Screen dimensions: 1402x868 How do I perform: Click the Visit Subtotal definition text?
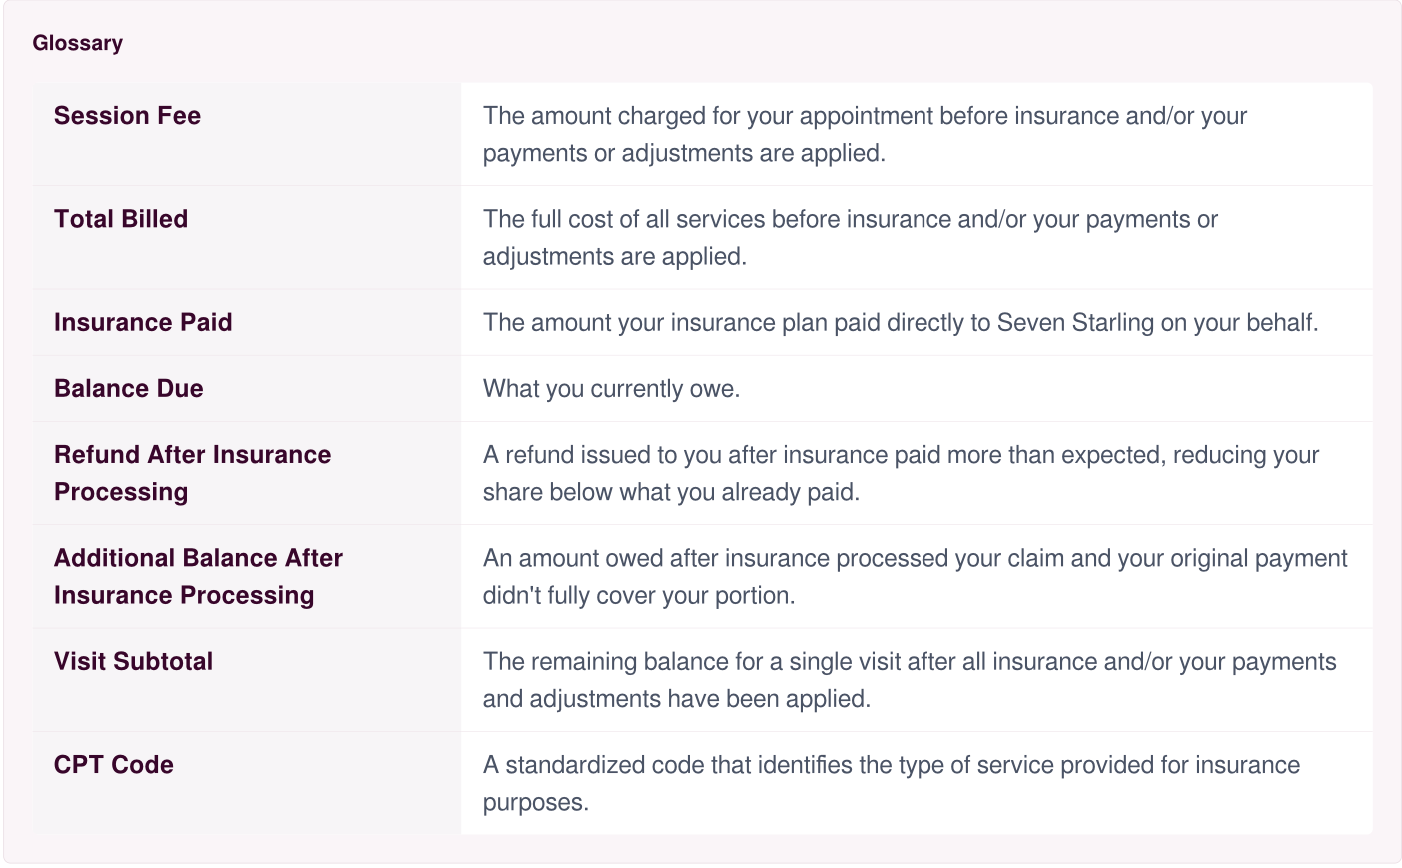909,680
